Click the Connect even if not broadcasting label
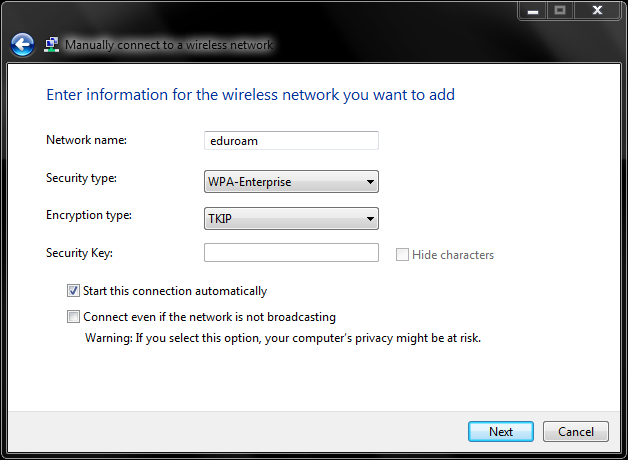Image resolution: width=628 pixels, height=460 pixels. click(209, 317)
